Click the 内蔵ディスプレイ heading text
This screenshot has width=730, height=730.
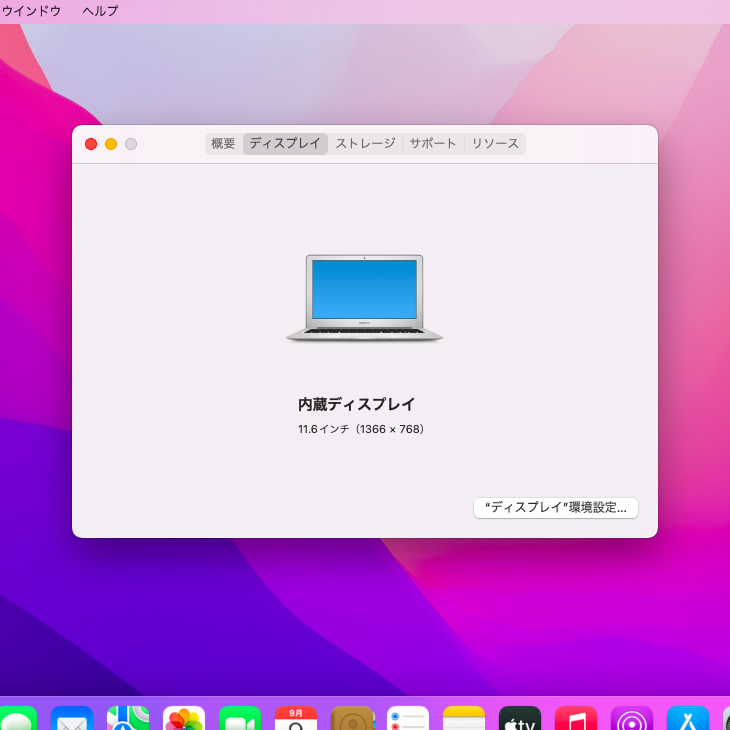pyautogui.click(x=357, y=404)
